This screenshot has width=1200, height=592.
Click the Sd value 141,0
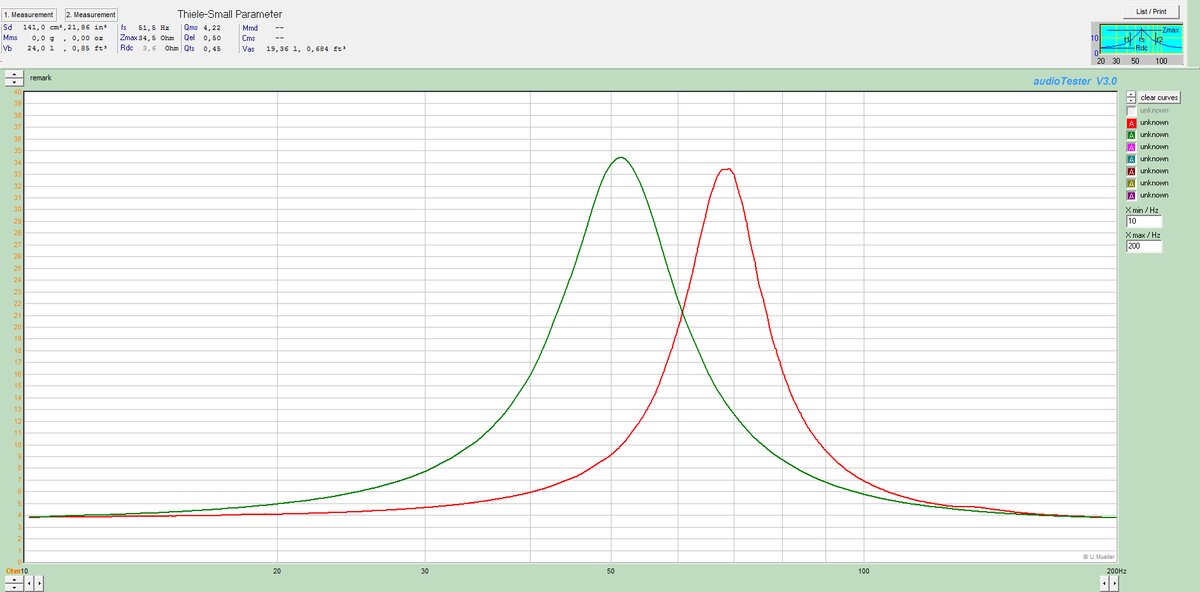pos(36,28)
